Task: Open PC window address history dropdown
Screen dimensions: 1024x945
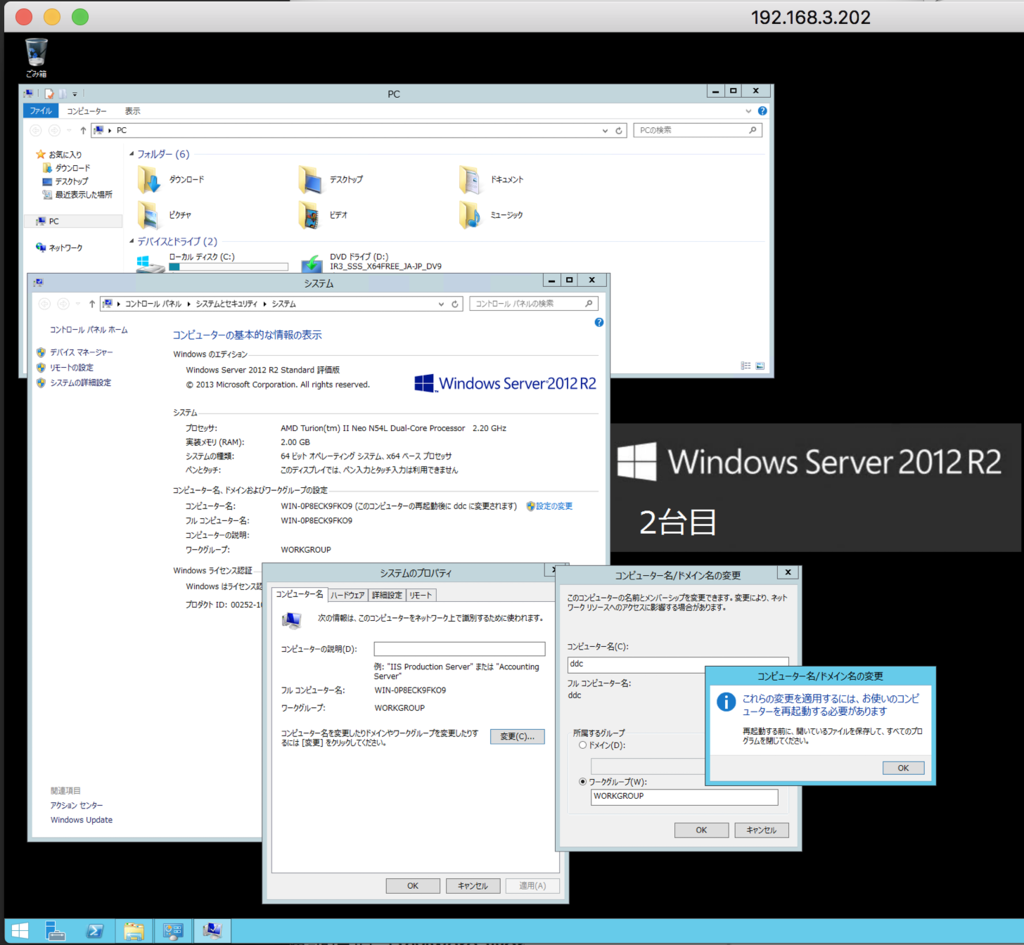Action: click(605, 131)
